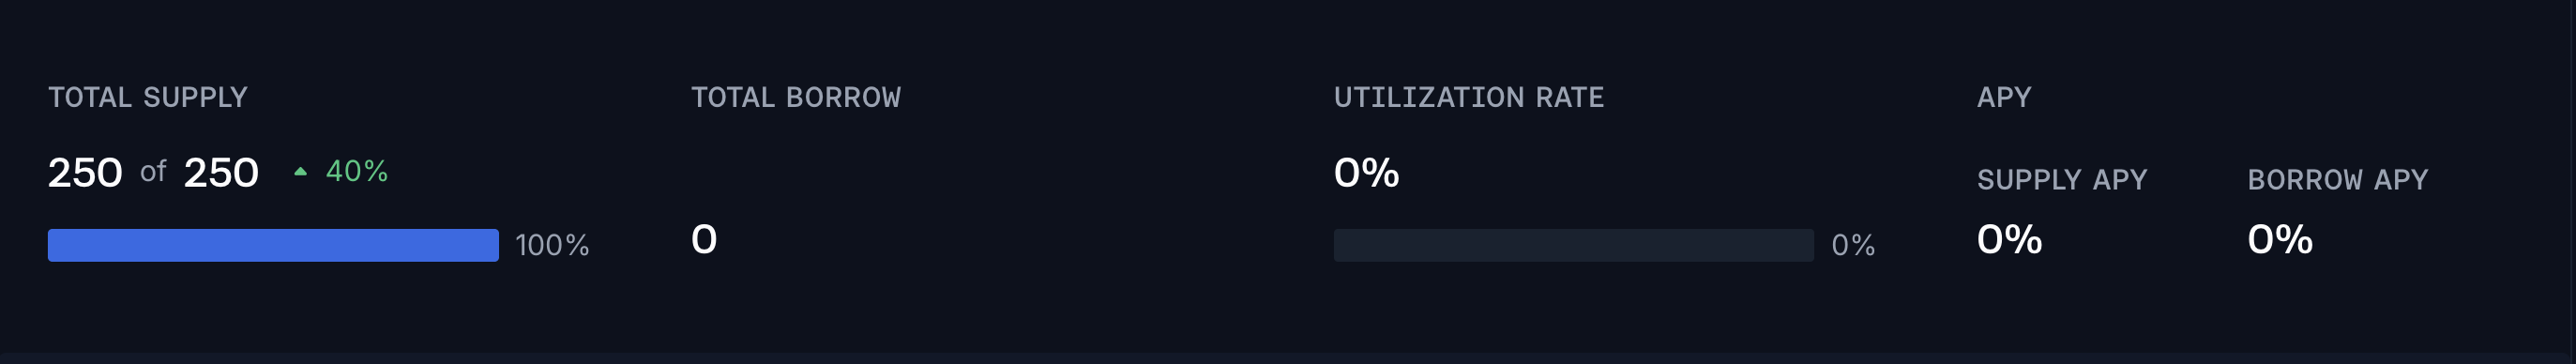Click the TOTAL BORROW heading

796,97
